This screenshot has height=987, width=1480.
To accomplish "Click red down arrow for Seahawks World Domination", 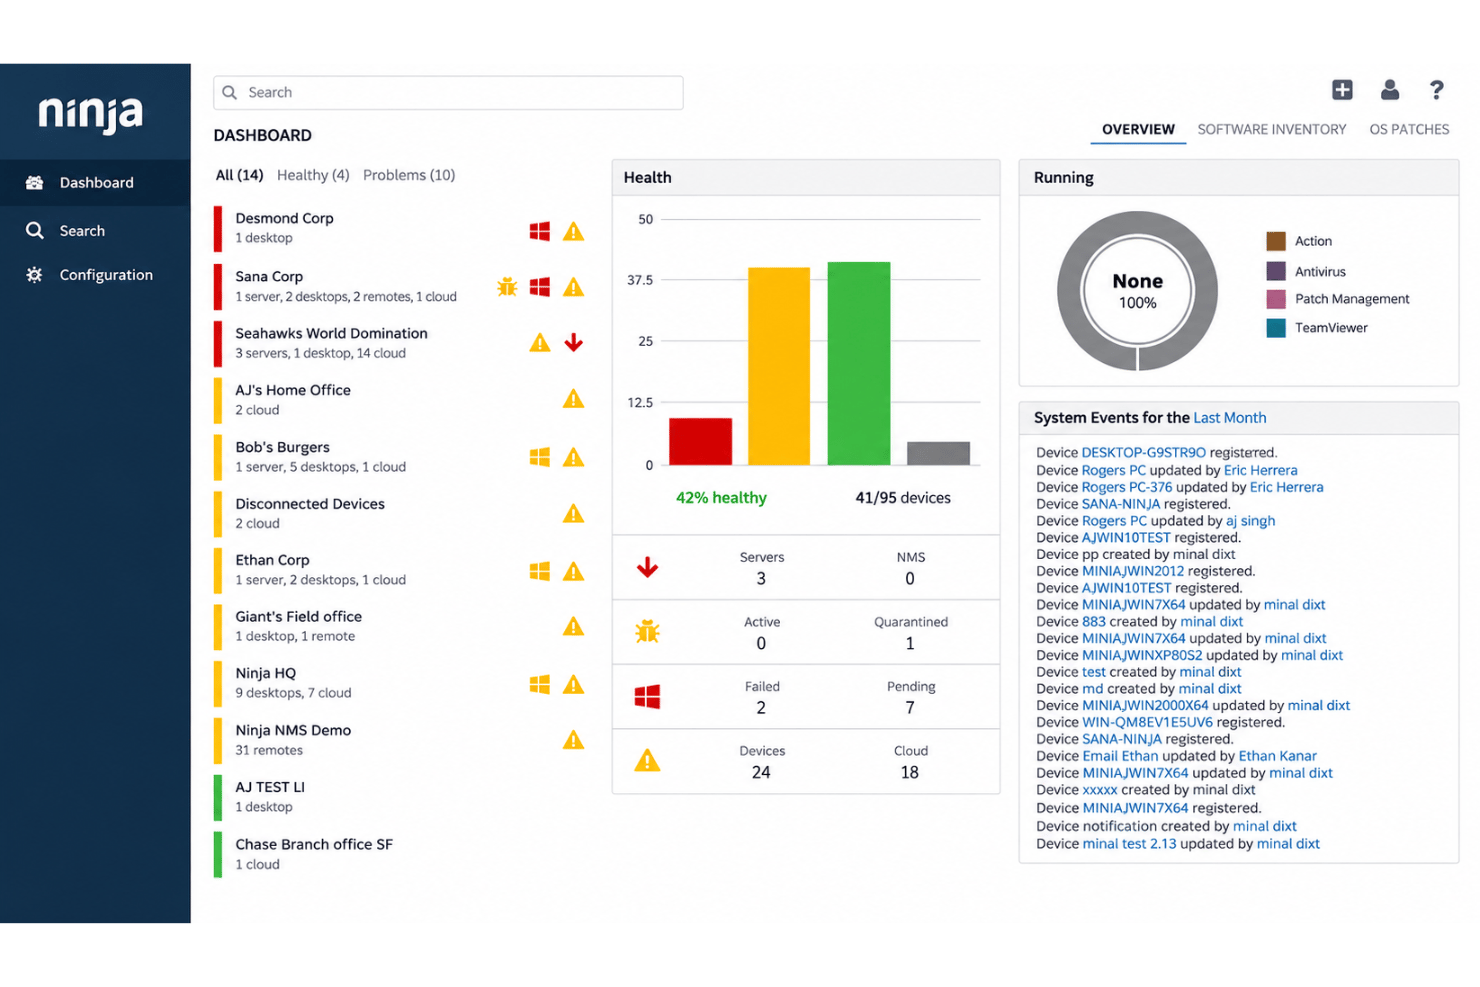I will pos(573,343).
